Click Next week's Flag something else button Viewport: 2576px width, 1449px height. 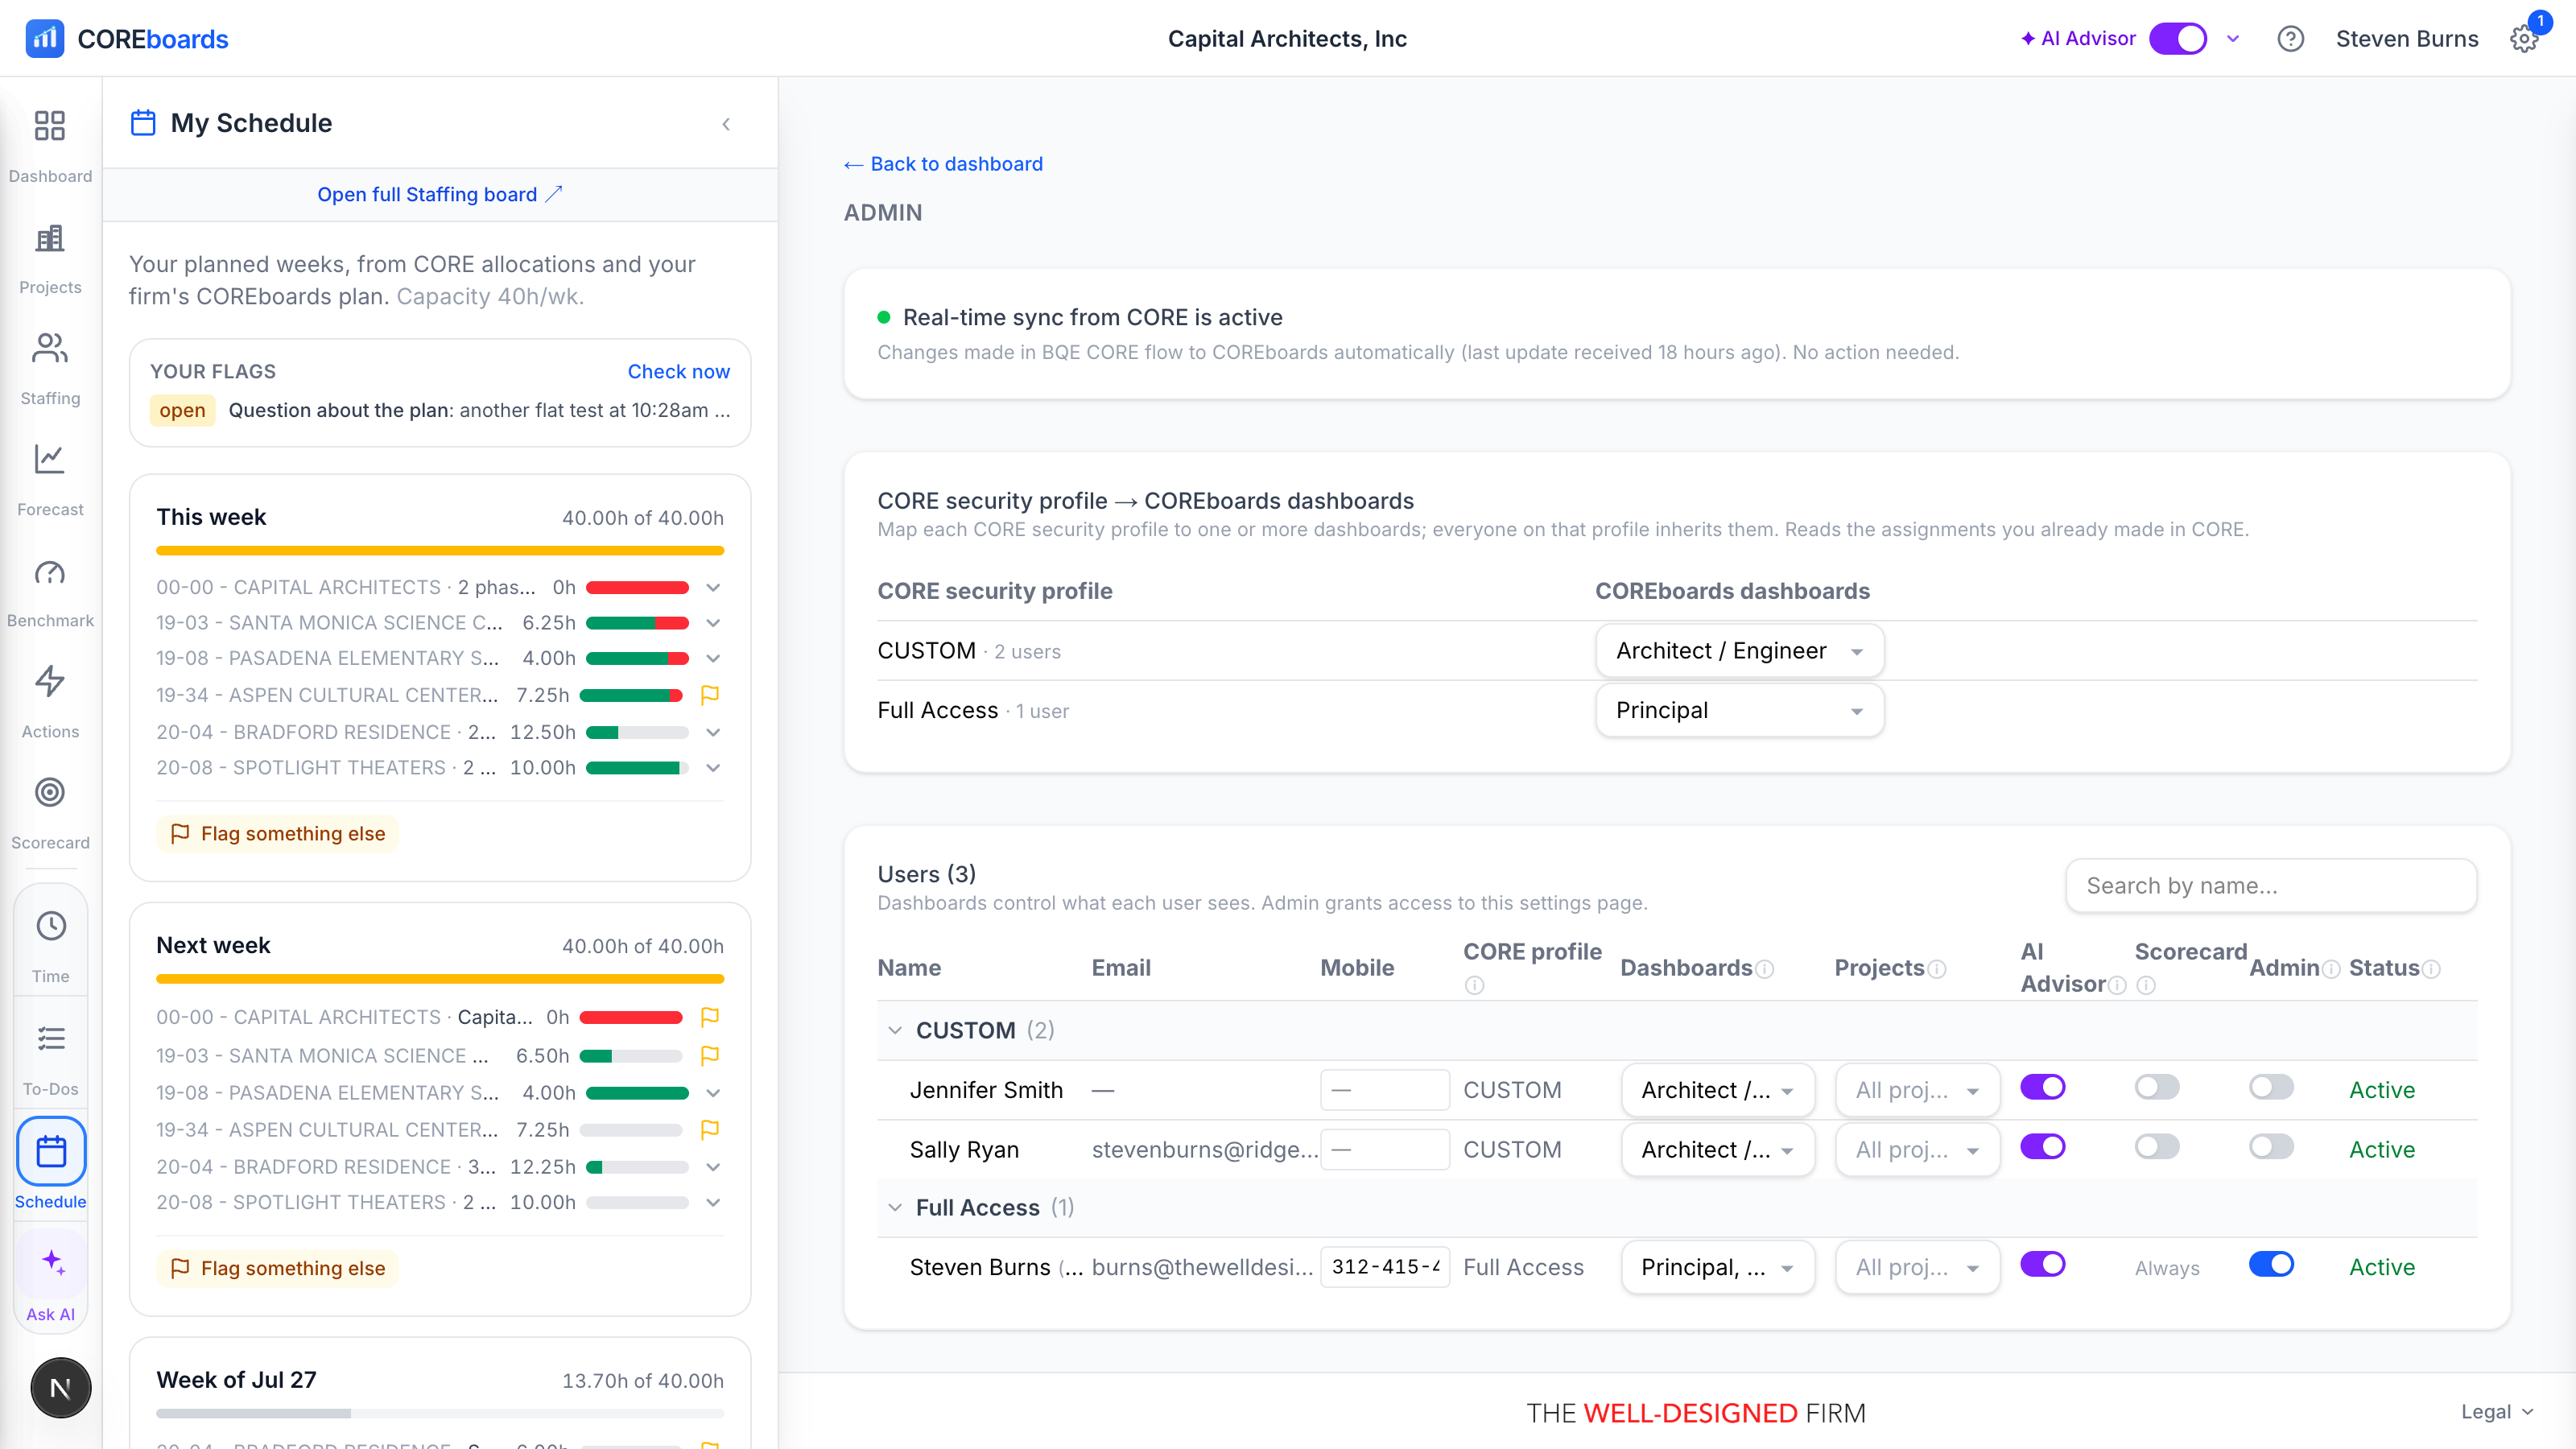pyautogui.click(x=277, y=1269)
